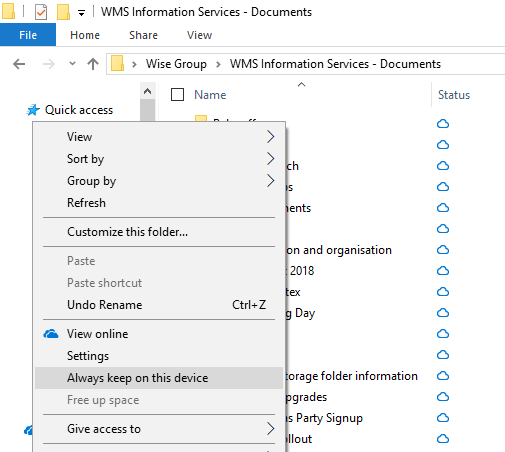Choose Always keep on this device
The height and width of the screenshot is (452, 505).
tap(159, 378)
